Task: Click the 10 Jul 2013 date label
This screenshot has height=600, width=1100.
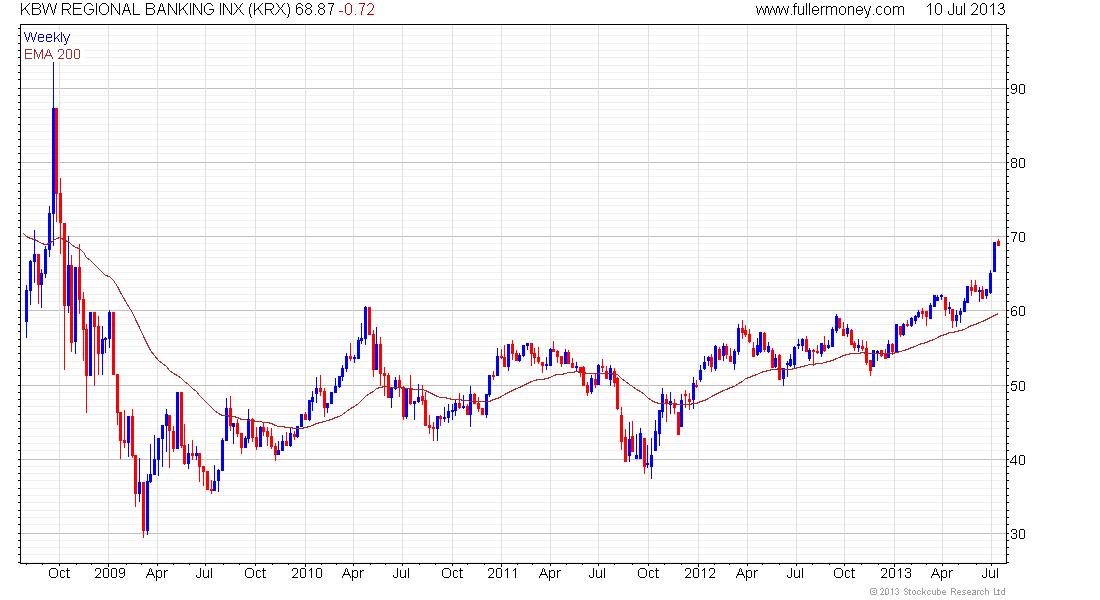Action: point(964,10)
